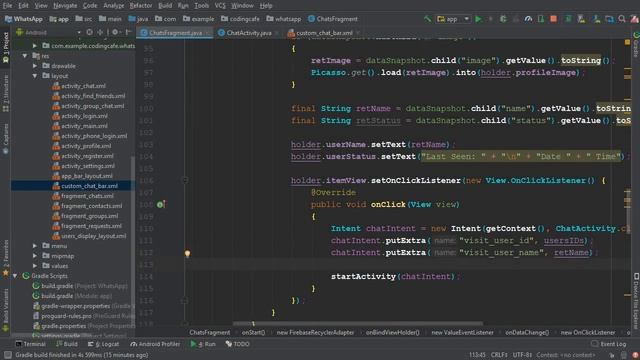
Task: Open the Logcat tool window
Action: [x=103, y=344]
